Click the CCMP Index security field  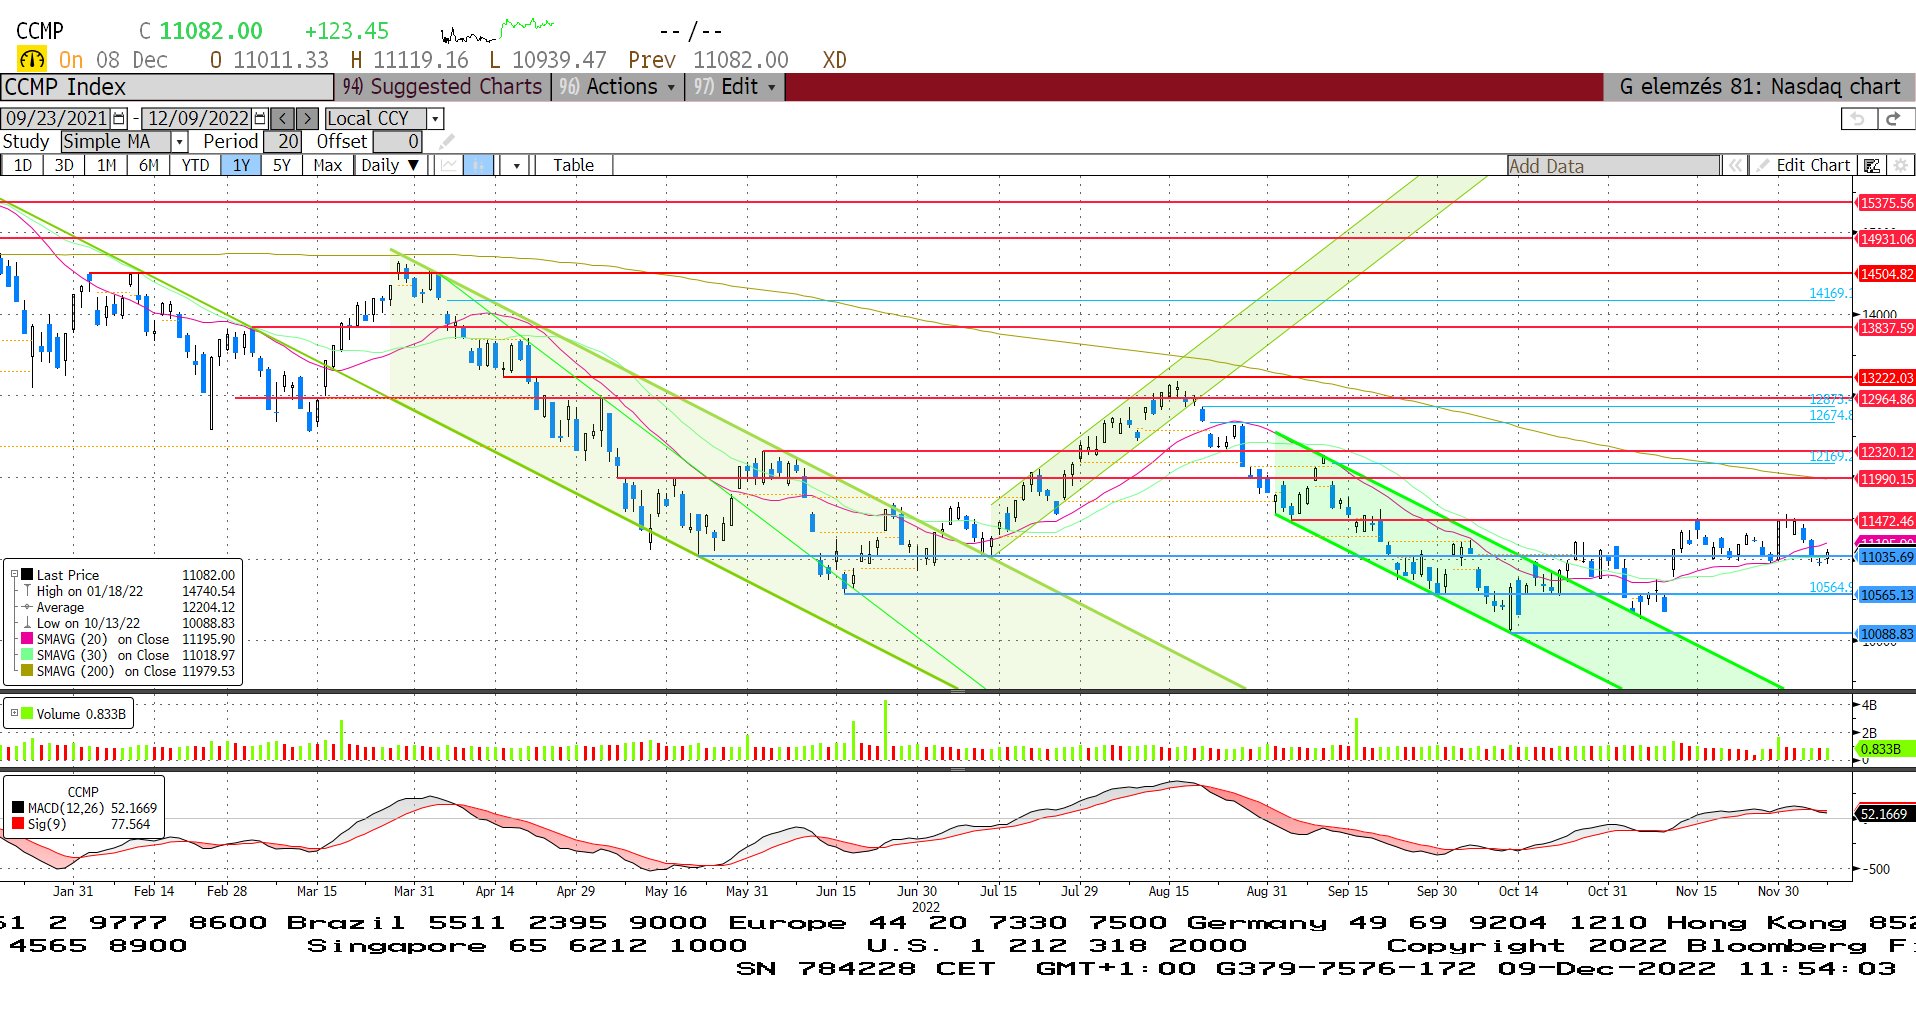pyautogui.click(x=167, y=87)
